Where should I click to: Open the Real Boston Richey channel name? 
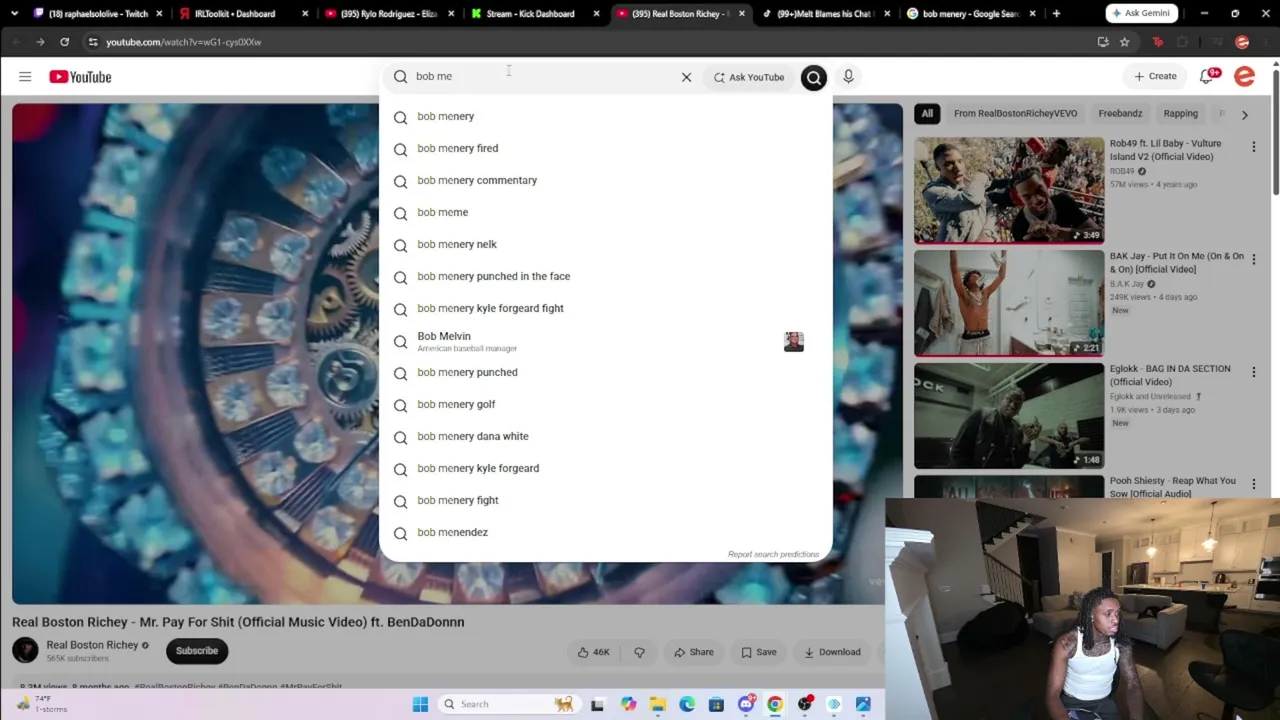pyautogui.click(x=92, y=645)
